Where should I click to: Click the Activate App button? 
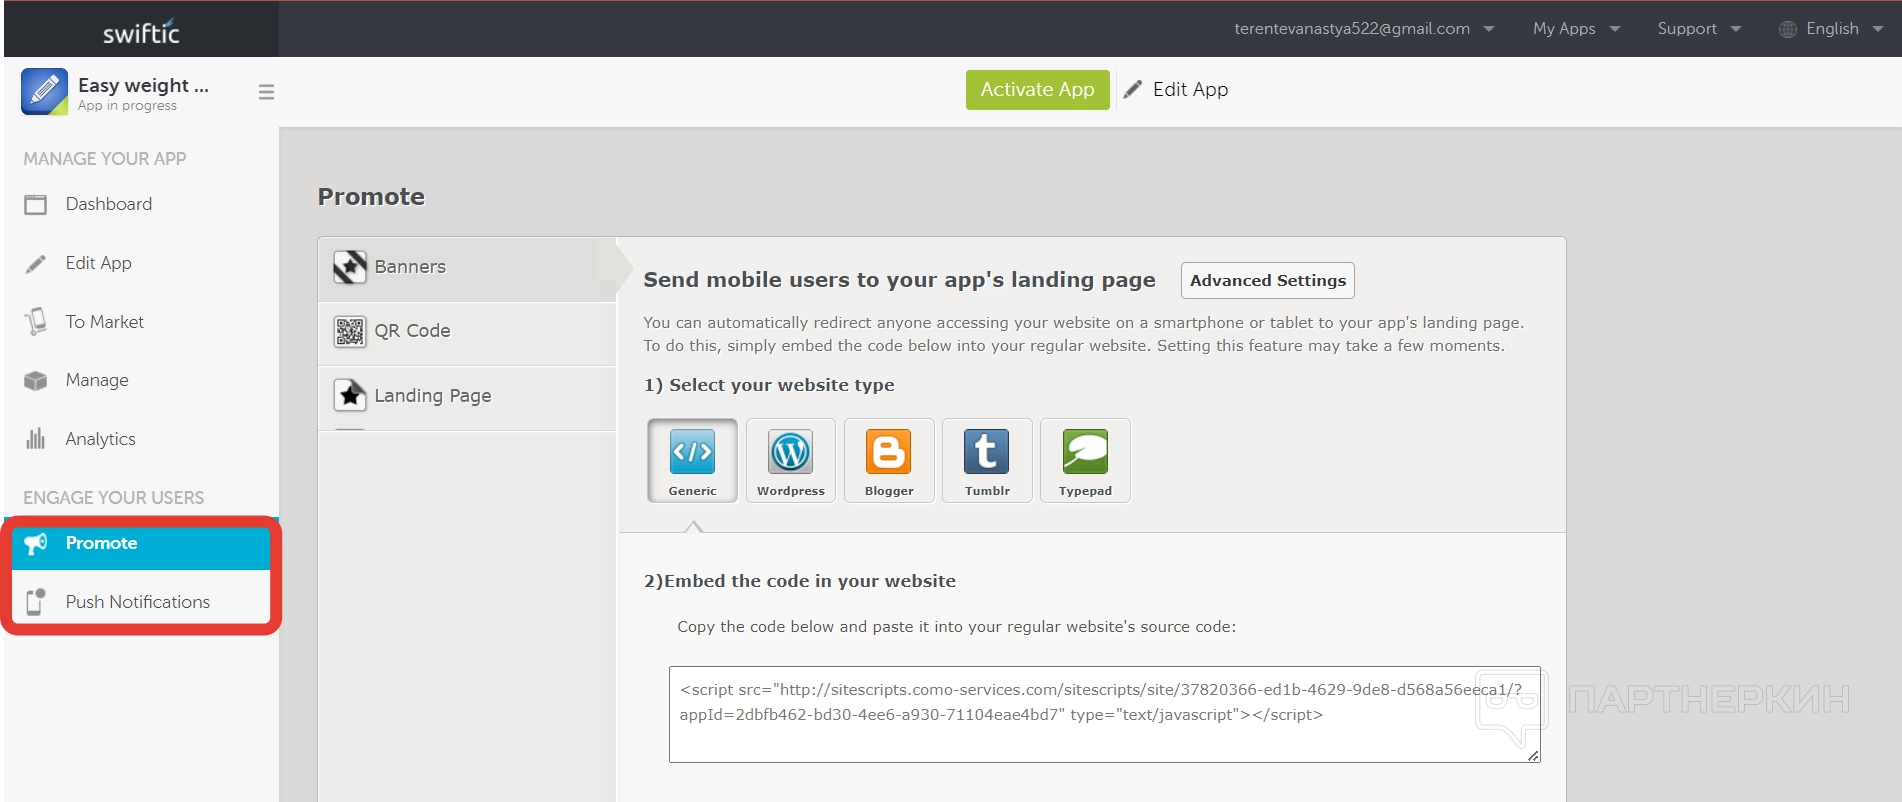pyautogui.click(x=1037, y=90)
